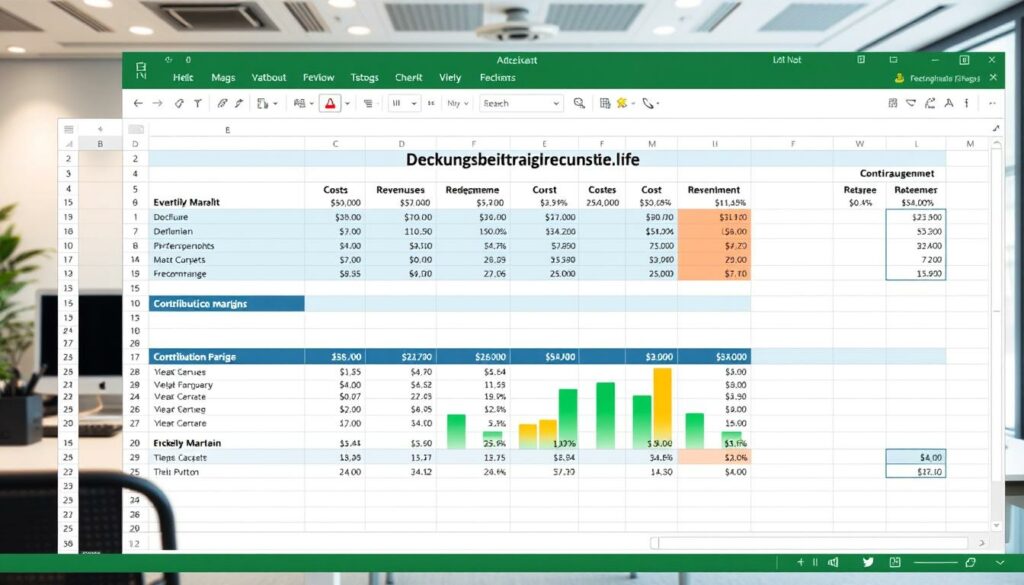Select the Doclure row label
1024x585 pixels.
[x=171, y=217]
